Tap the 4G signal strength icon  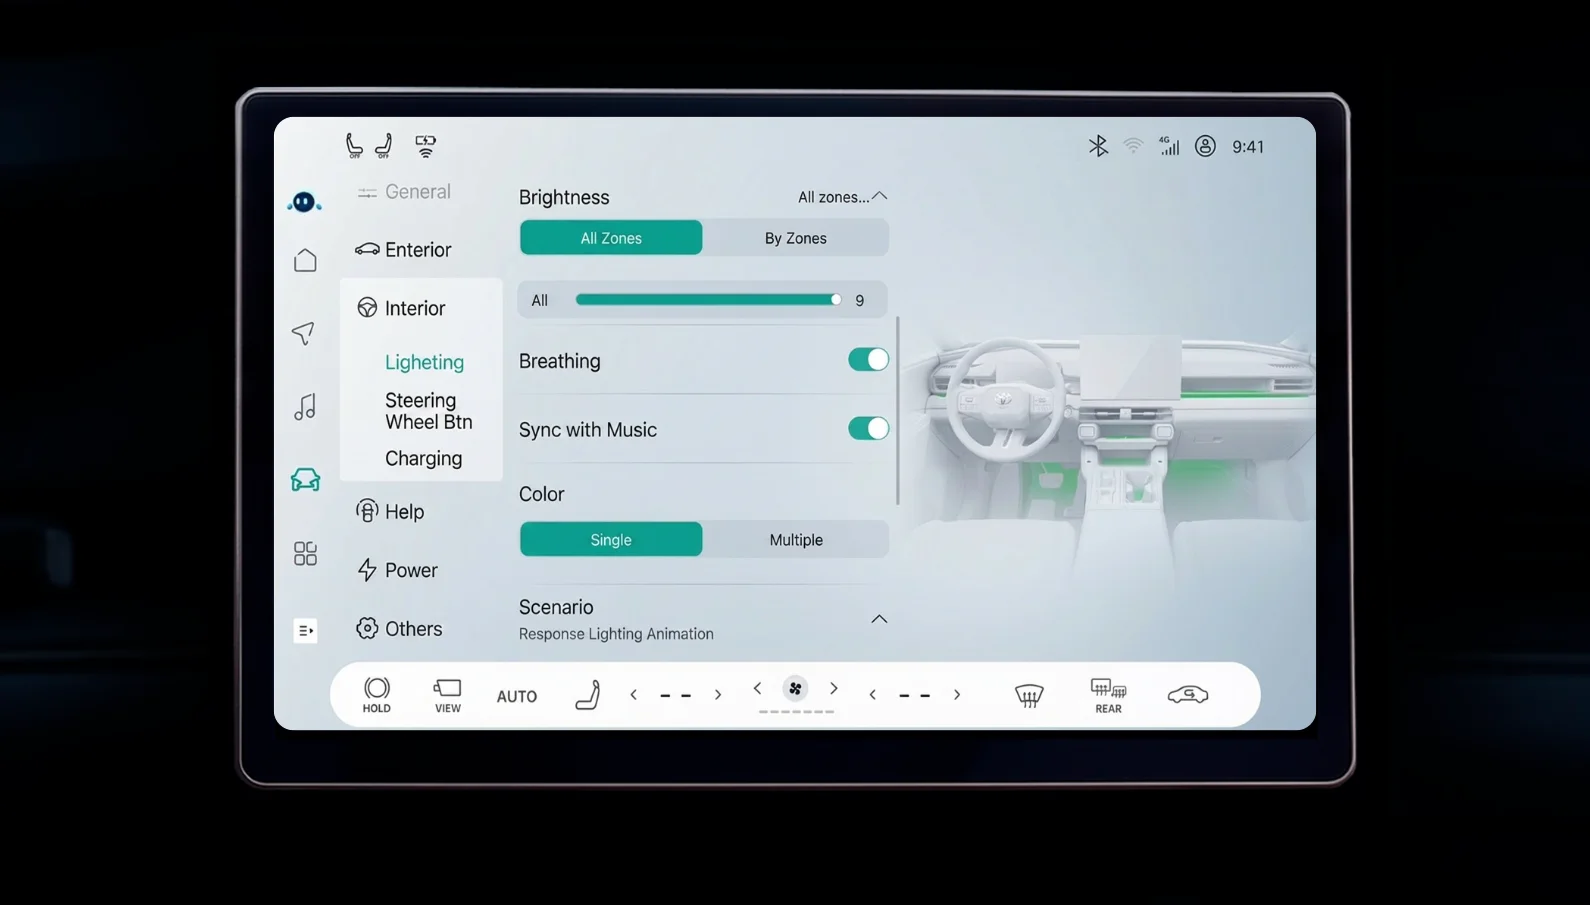[x=1168, y=146]
